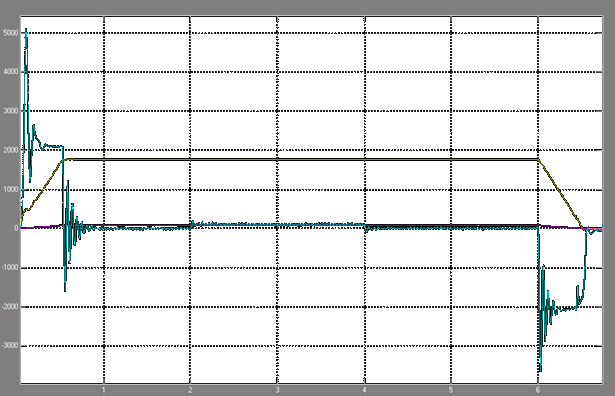615x396 pixels.
Task: Click the x-axis tick label 1
Action: click(104, 390)
